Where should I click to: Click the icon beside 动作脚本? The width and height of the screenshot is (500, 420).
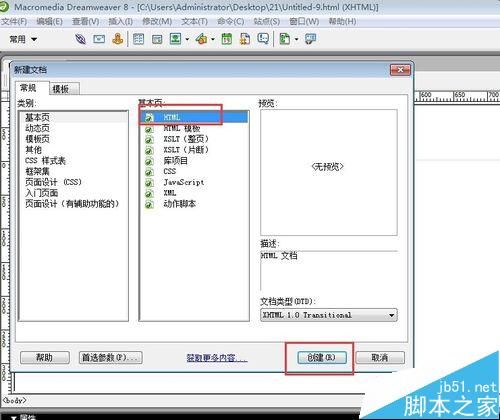point(149,204)
